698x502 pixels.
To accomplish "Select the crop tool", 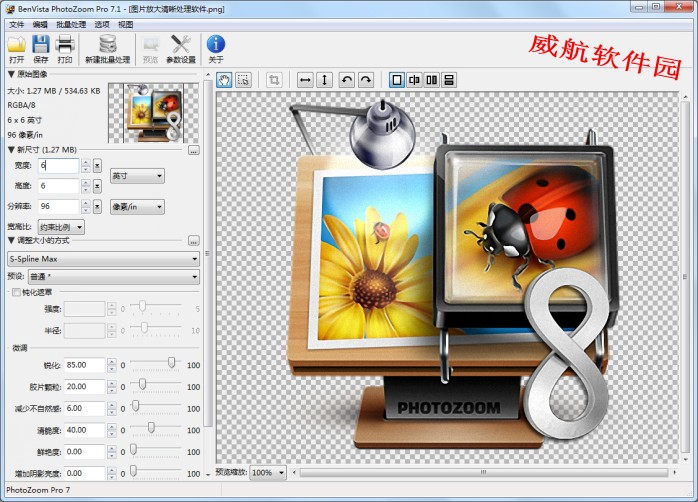I will [x=274, y=80].
